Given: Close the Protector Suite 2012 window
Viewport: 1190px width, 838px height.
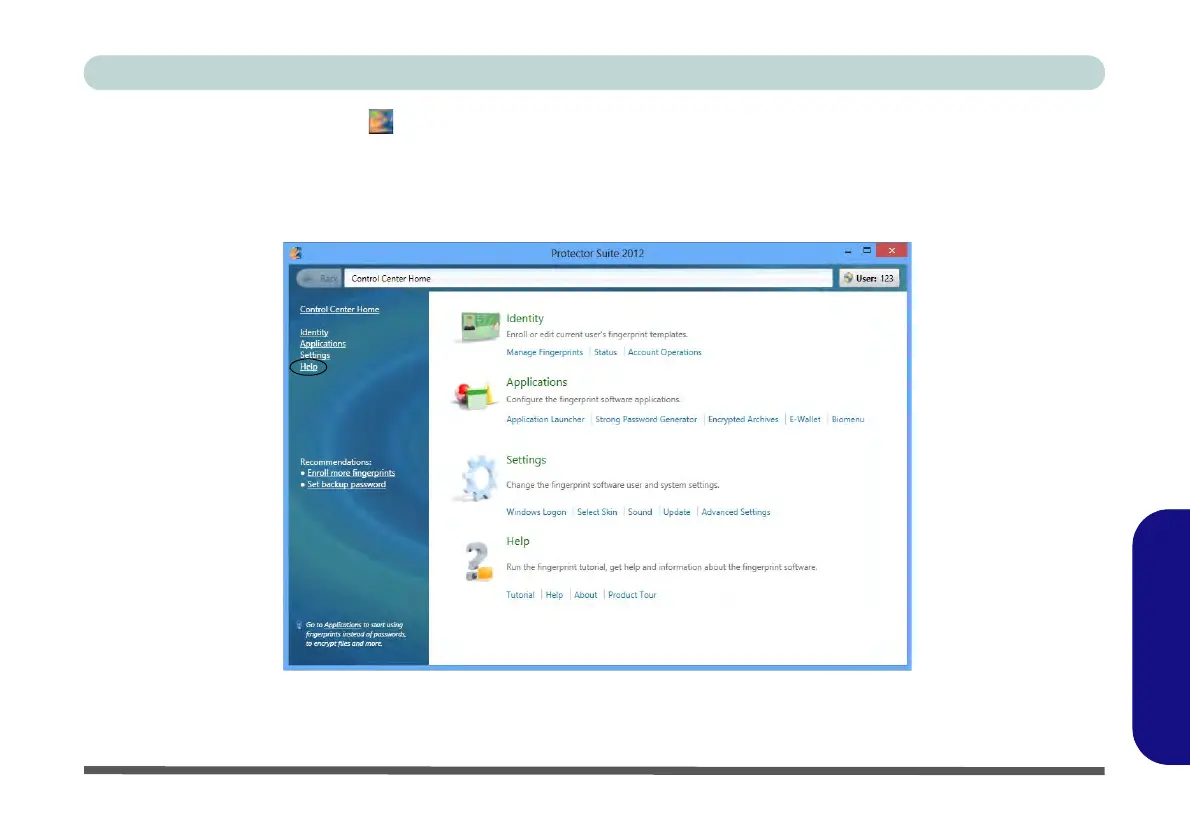Looking at the screenshot, I should 892,250.
